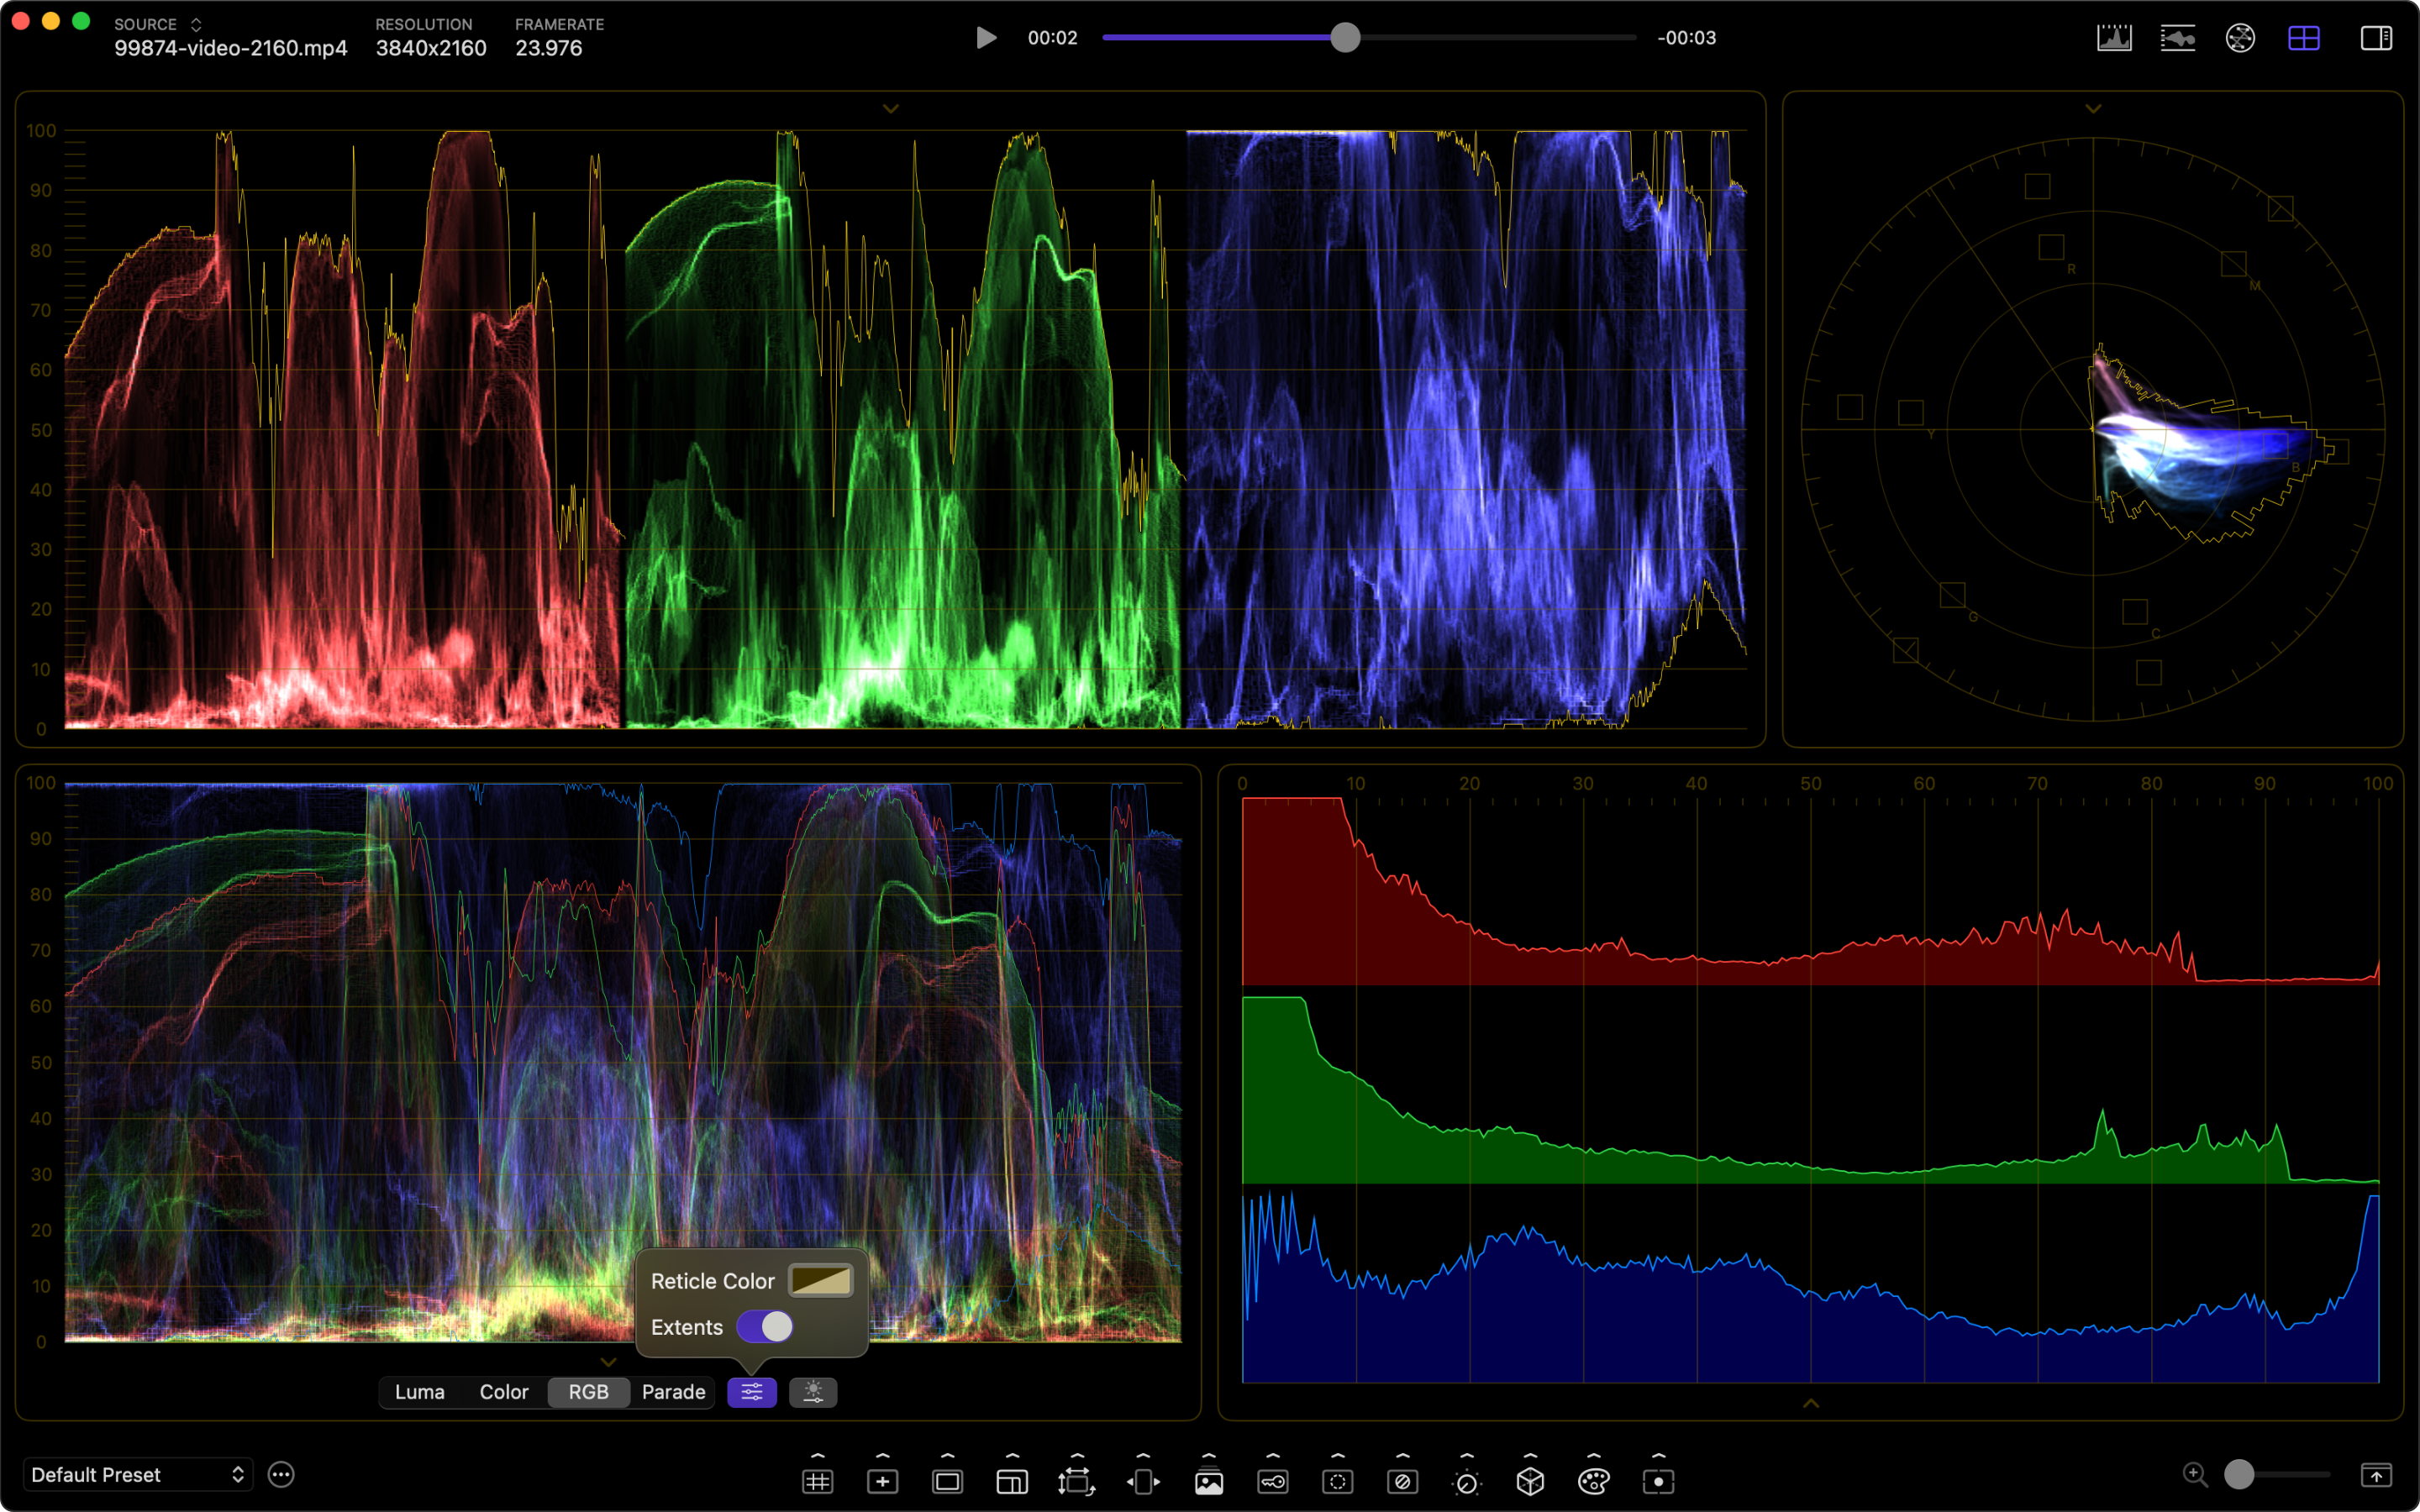
Task: Toggle the right sidebar panel
Action: 2376,38
